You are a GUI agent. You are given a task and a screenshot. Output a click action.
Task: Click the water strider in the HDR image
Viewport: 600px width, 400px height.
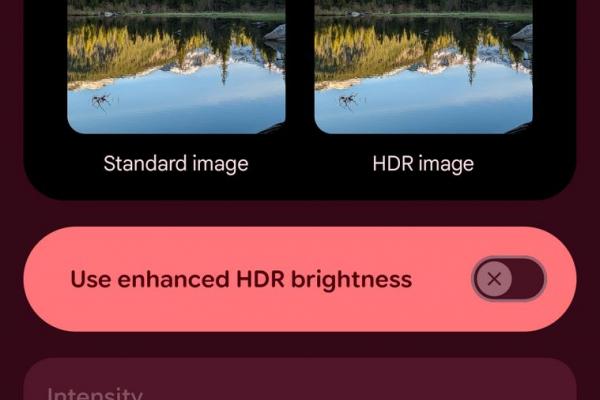point(349,101)
